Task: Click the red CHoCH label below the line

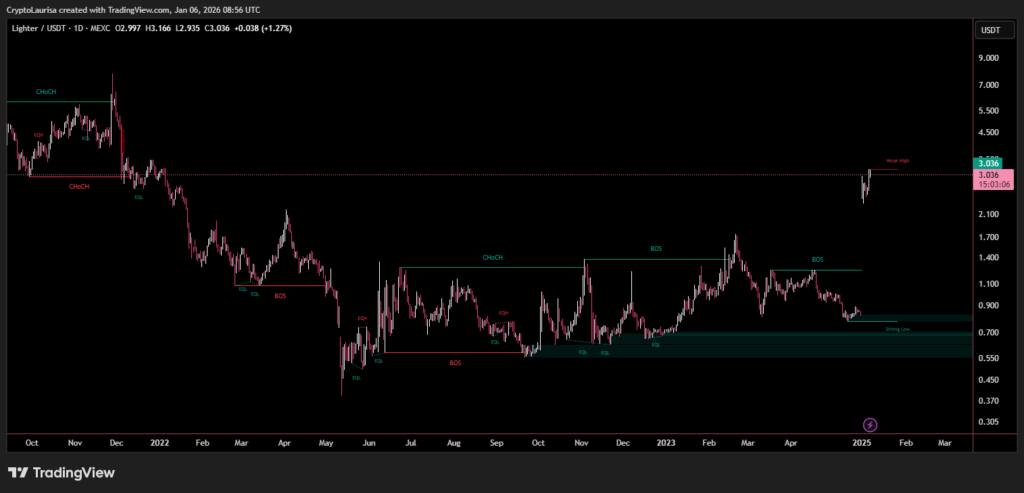Action: tap(79, 186)
